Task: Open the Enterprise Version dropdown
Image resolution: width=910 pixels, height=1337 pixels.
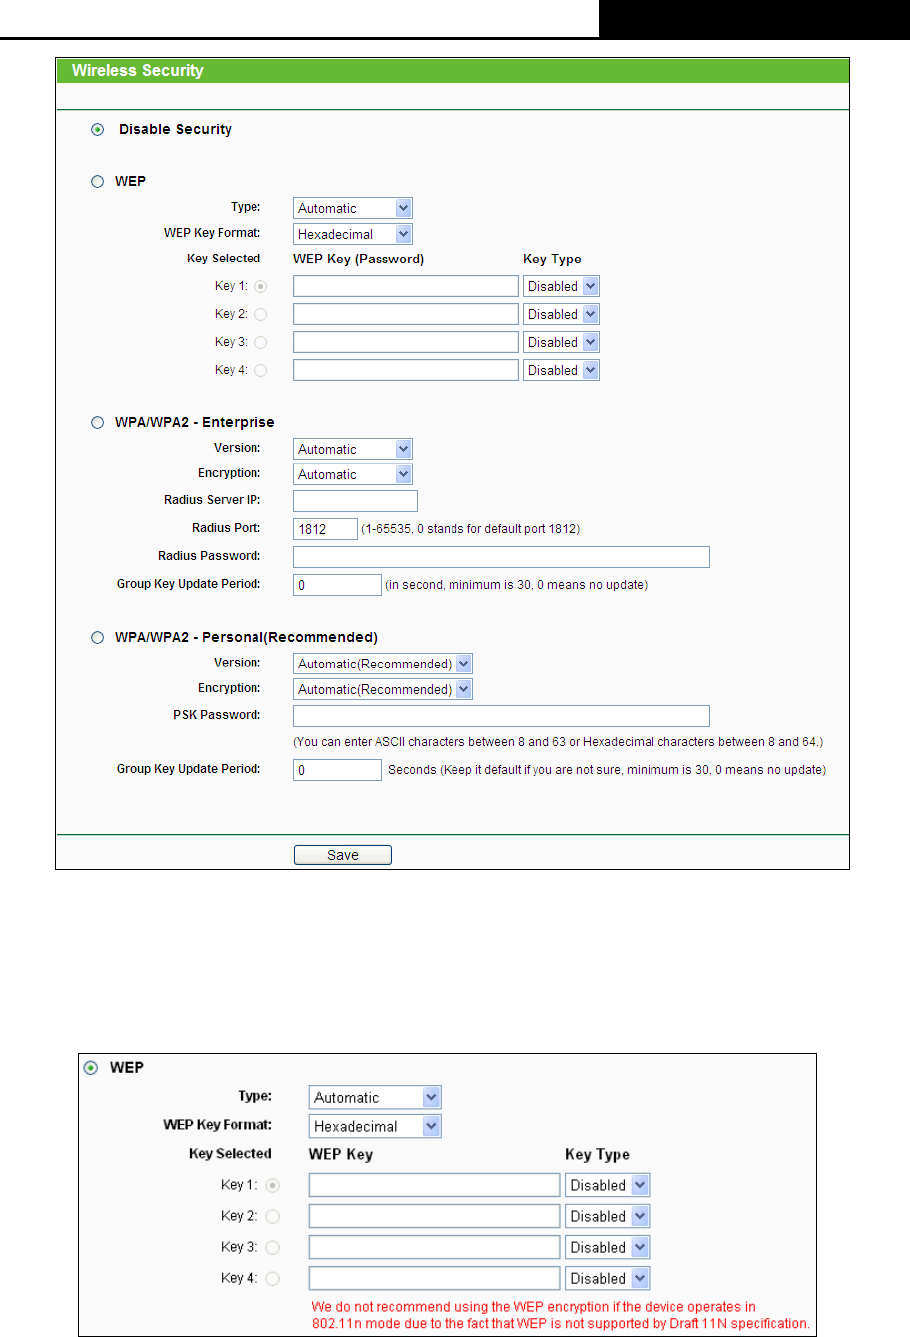Action: 353,449
